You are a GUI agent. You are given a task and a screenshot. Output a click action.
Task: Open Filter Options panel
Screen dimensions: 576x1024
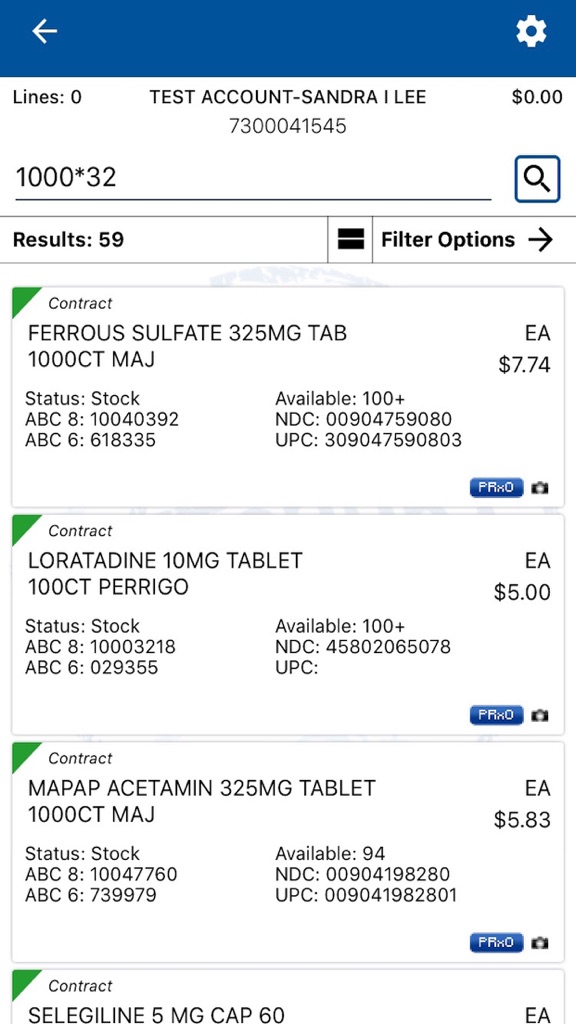pyautogui.click(x=468, y=240)
